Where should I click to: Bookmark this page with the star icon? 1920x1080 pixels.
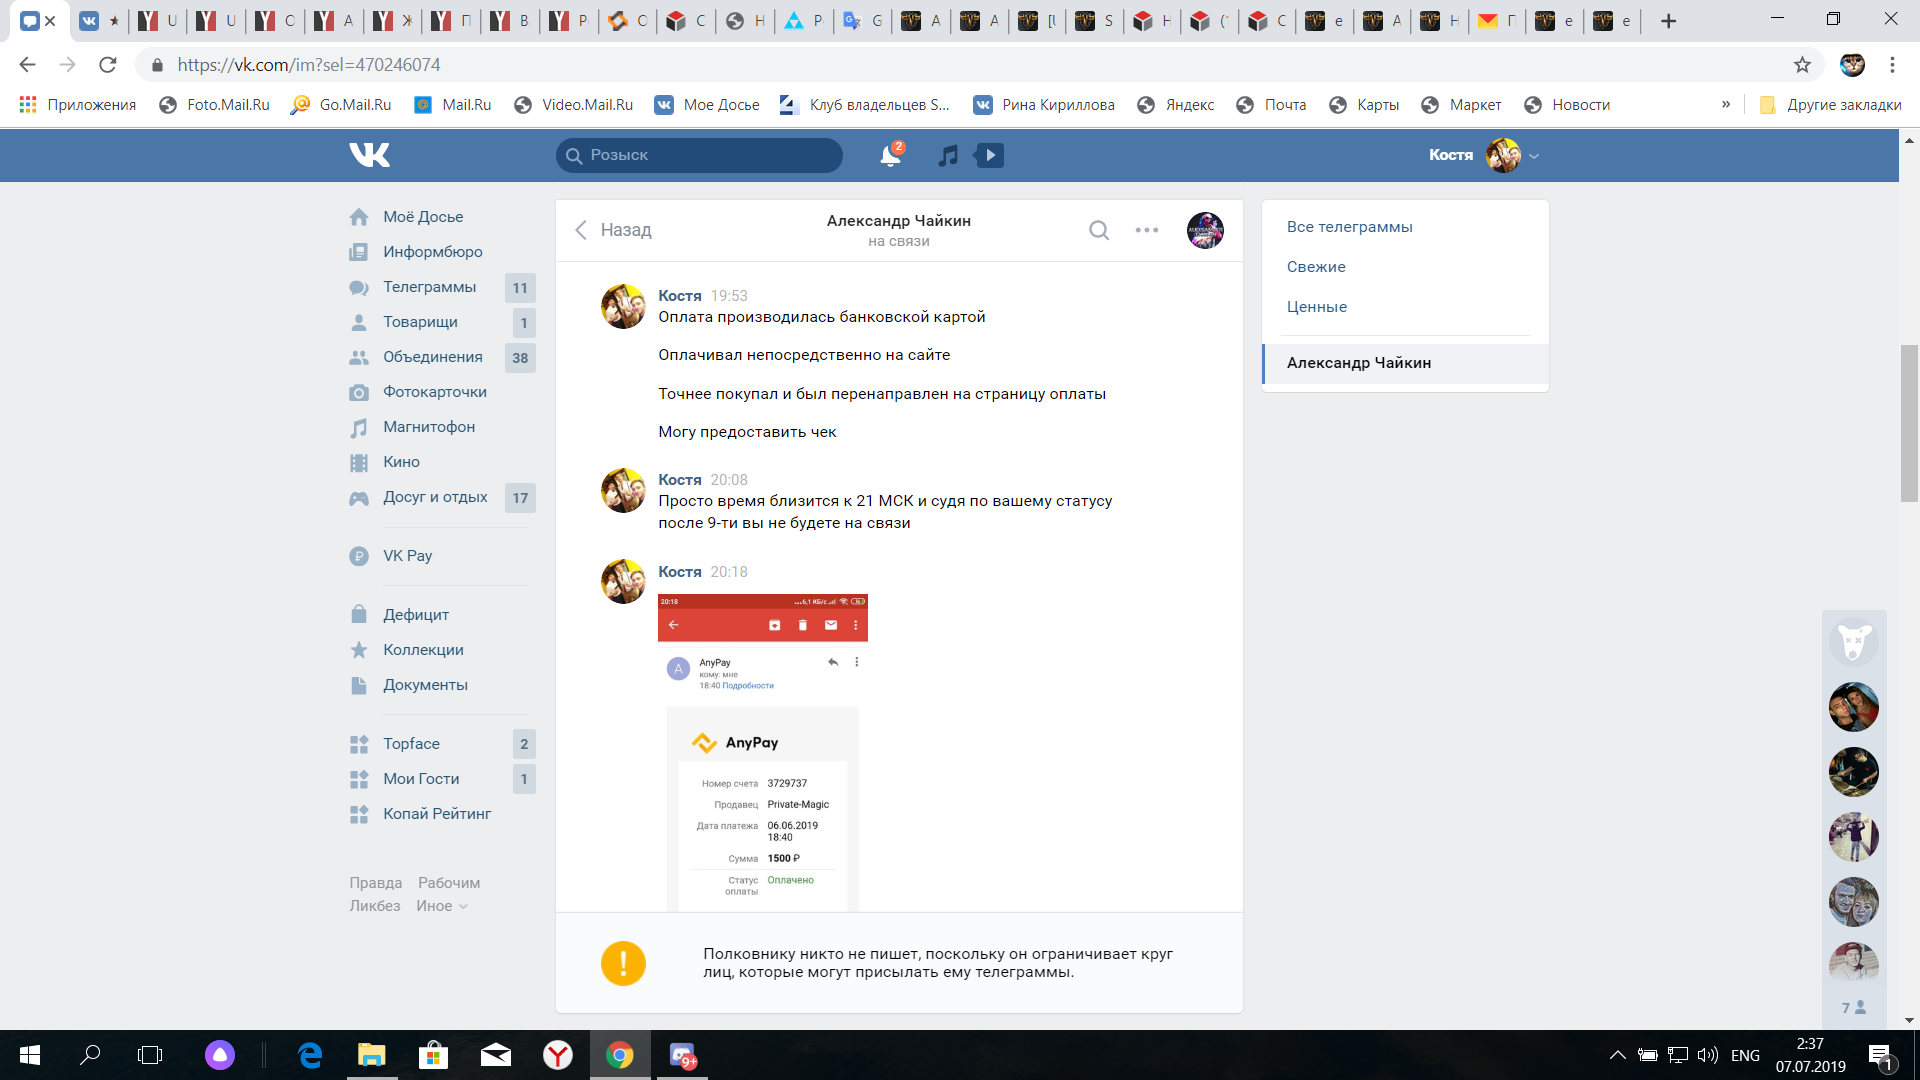(x=1801, y=65)
